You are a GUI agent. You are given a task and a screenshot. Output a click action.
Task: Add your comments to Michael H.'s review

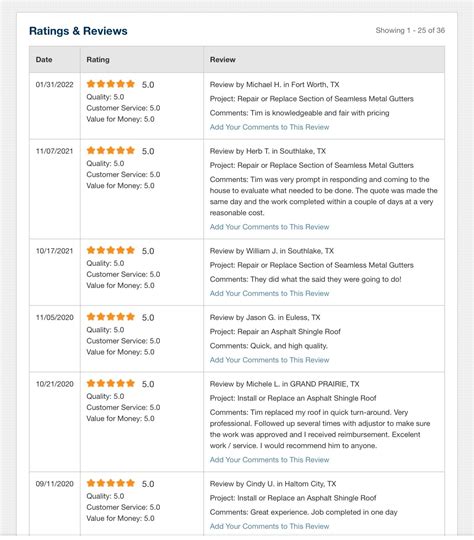269,127
